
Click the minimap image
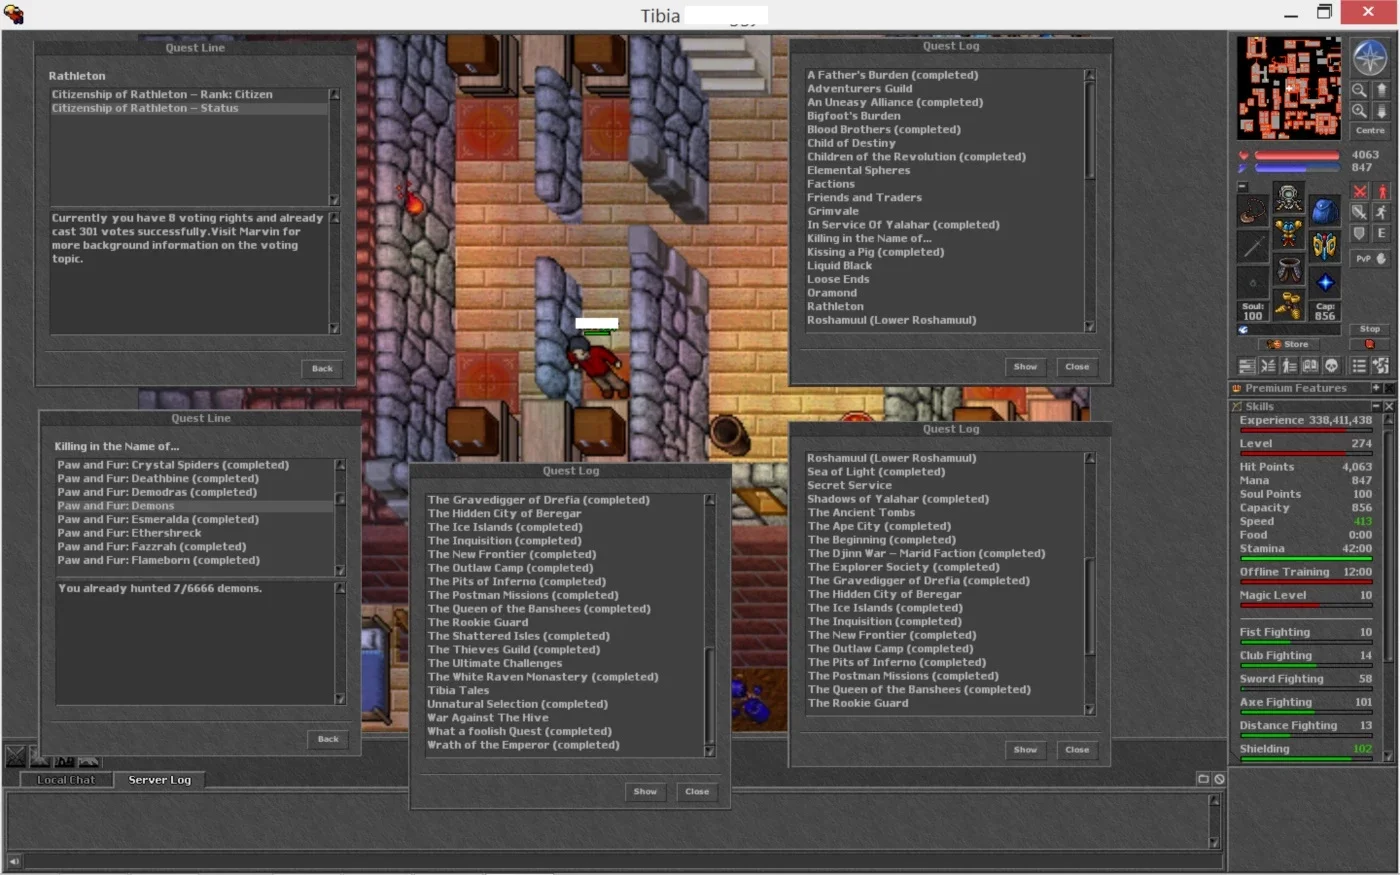coord(1289,88)
